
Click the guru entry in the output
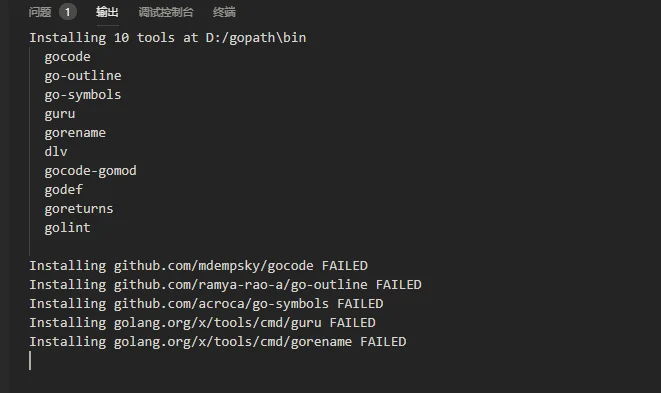click(60, 114)
